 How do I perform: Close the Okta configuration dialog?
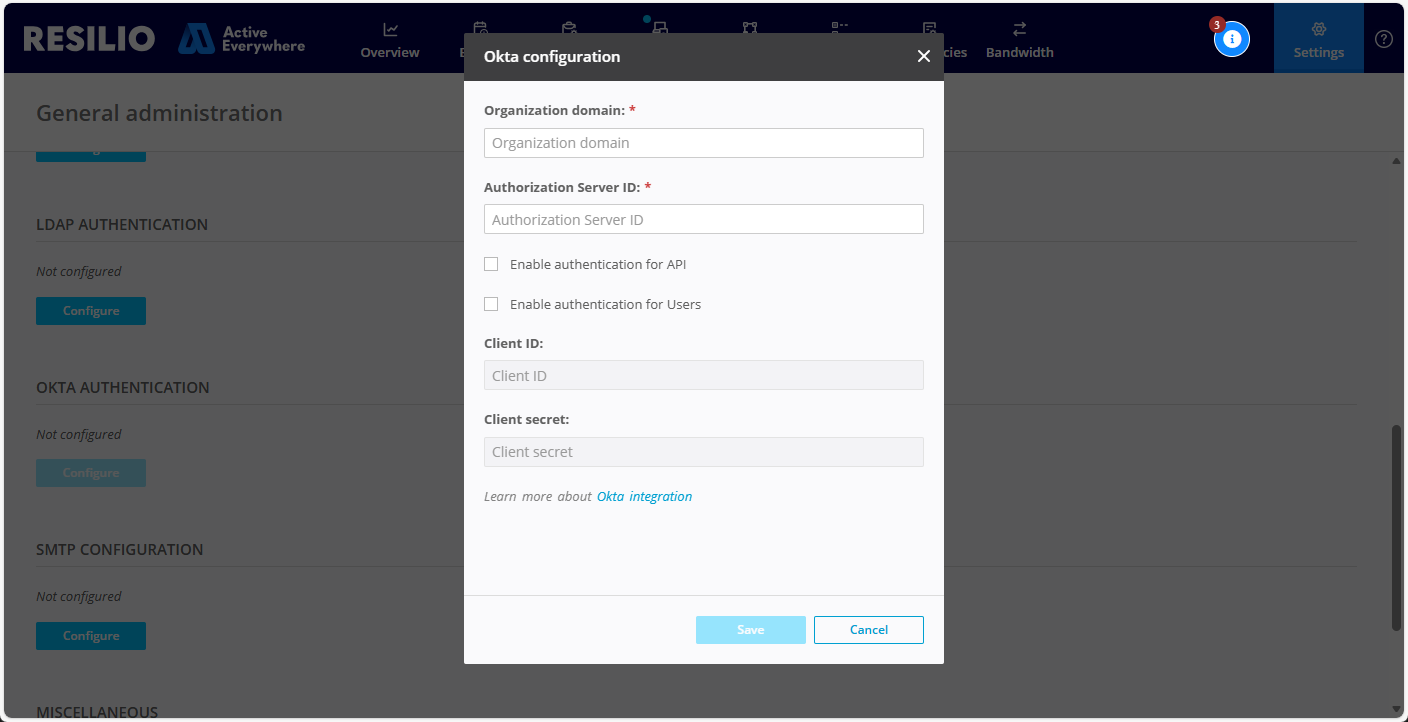coord(923,57)
